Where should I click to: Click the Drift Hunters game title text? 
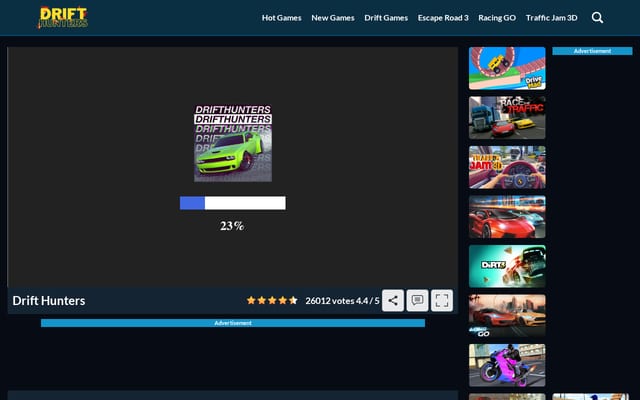tap(49, 300)
